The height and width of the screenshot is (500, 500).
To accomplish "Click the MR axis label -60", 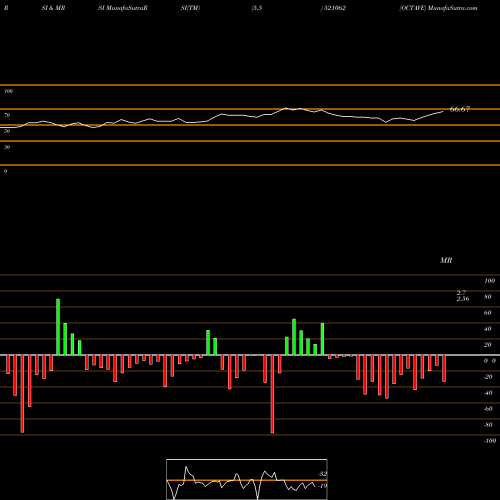I will [x=488, y=409].
